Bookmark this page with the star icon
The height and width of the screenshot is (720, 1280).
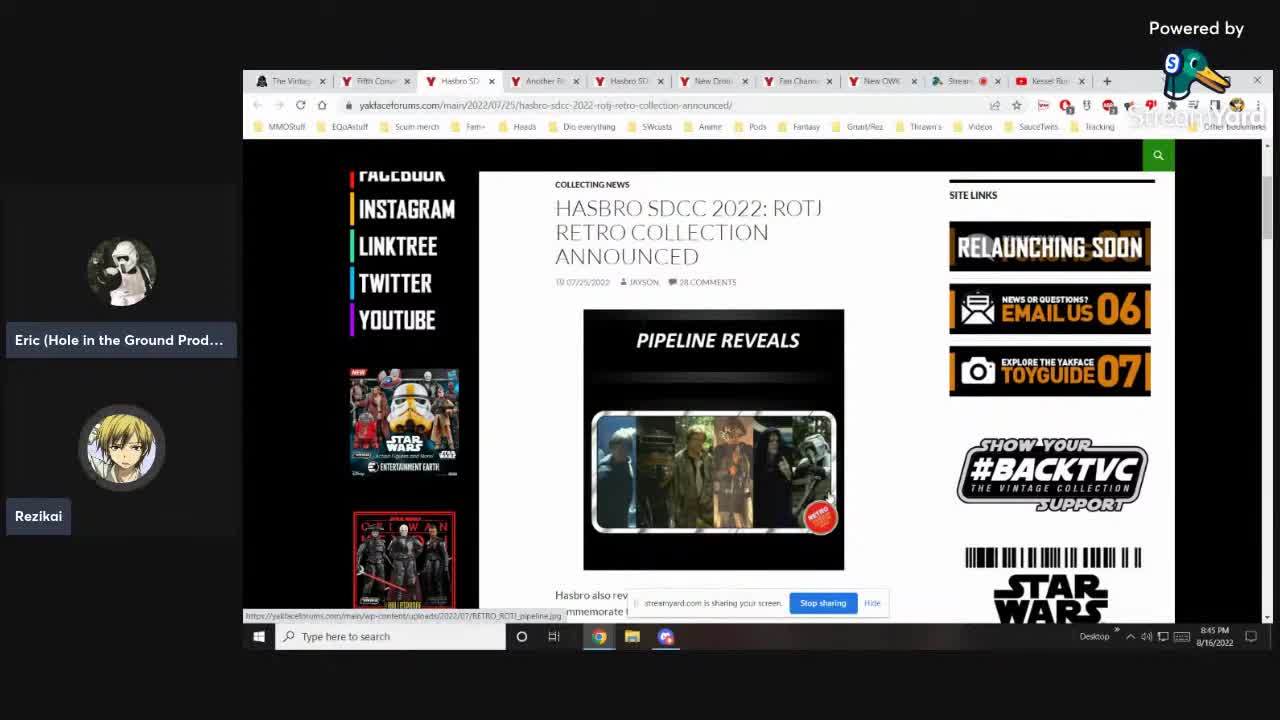1017,105
